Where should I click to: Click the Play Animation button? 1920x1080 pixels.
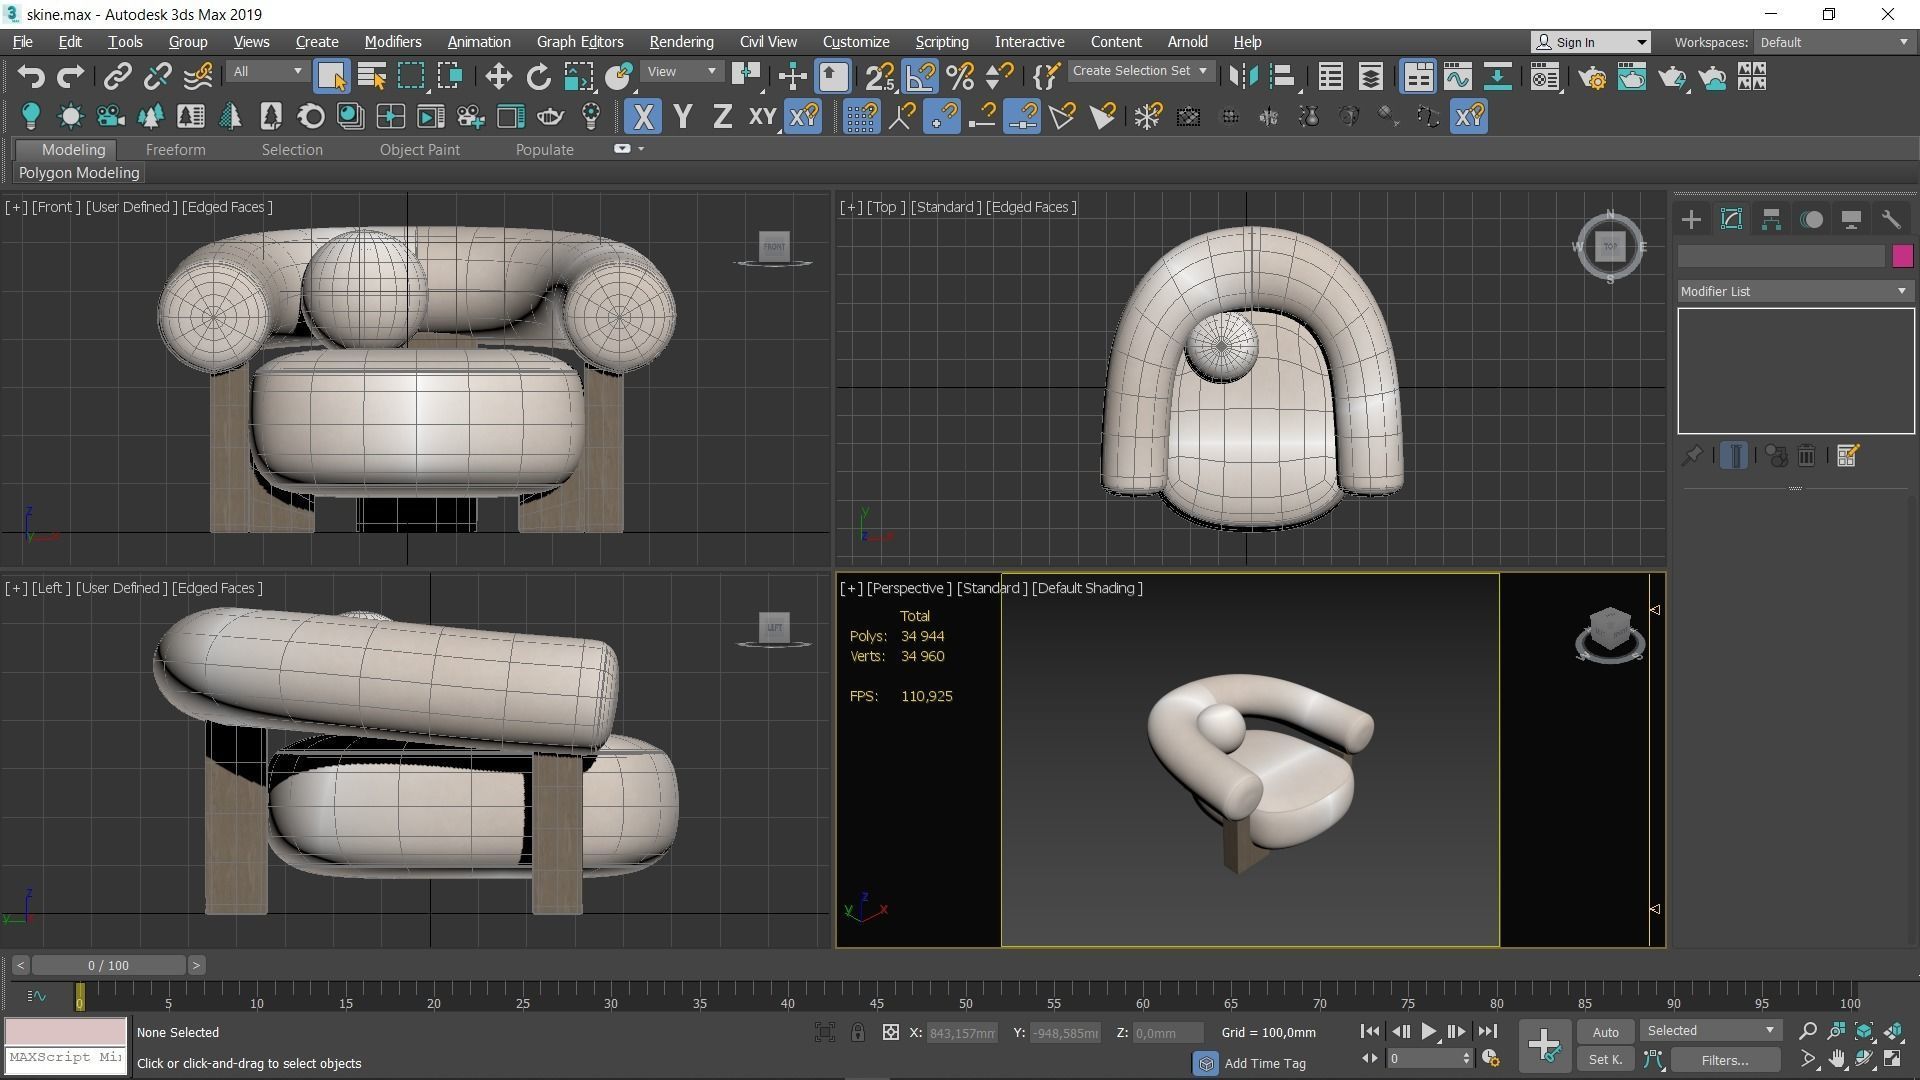[1428, 1031]
